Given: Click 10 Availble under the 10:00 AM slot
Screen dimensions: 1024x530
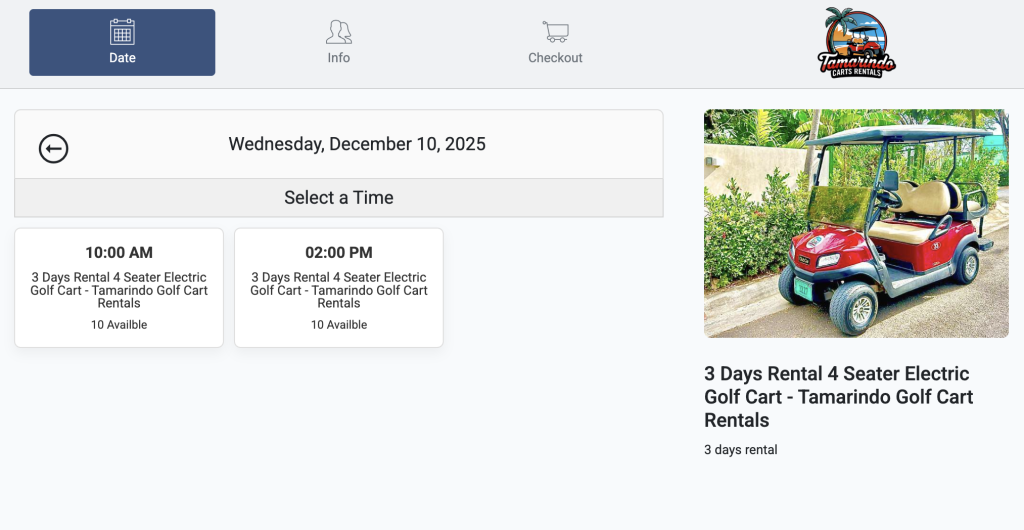Looking at the screenshot, I should pos(119,325).
